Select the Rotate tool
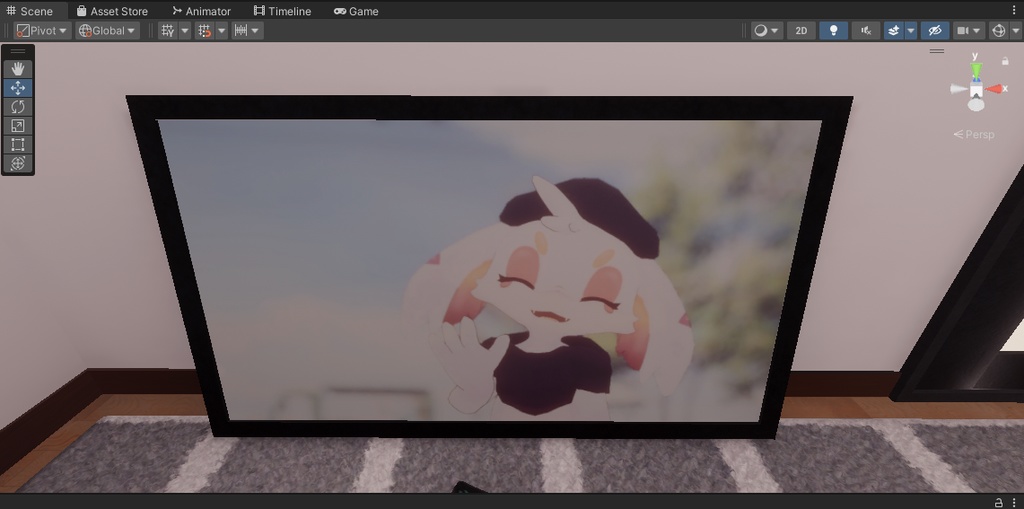This screenshot has width=1024, height=509. [18, 107]
